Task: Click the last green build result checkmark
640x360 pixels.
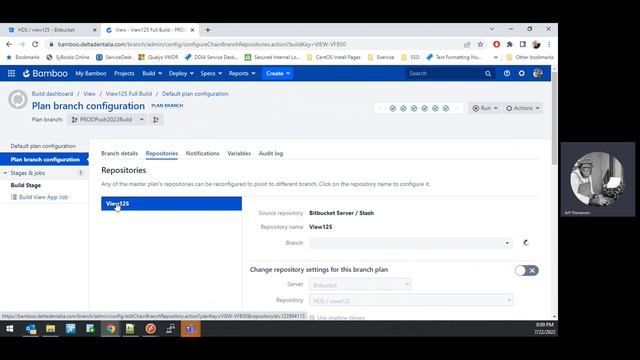Action: [x=446, y=108]
